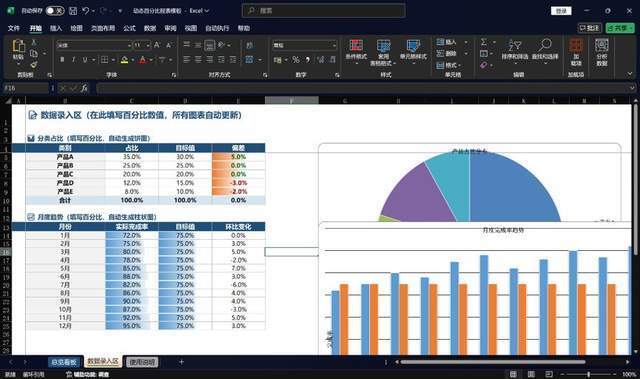Screen dimensions: 640x379
Task: Open Conditional Formatting icon
Action: click(x=356, y=46)
